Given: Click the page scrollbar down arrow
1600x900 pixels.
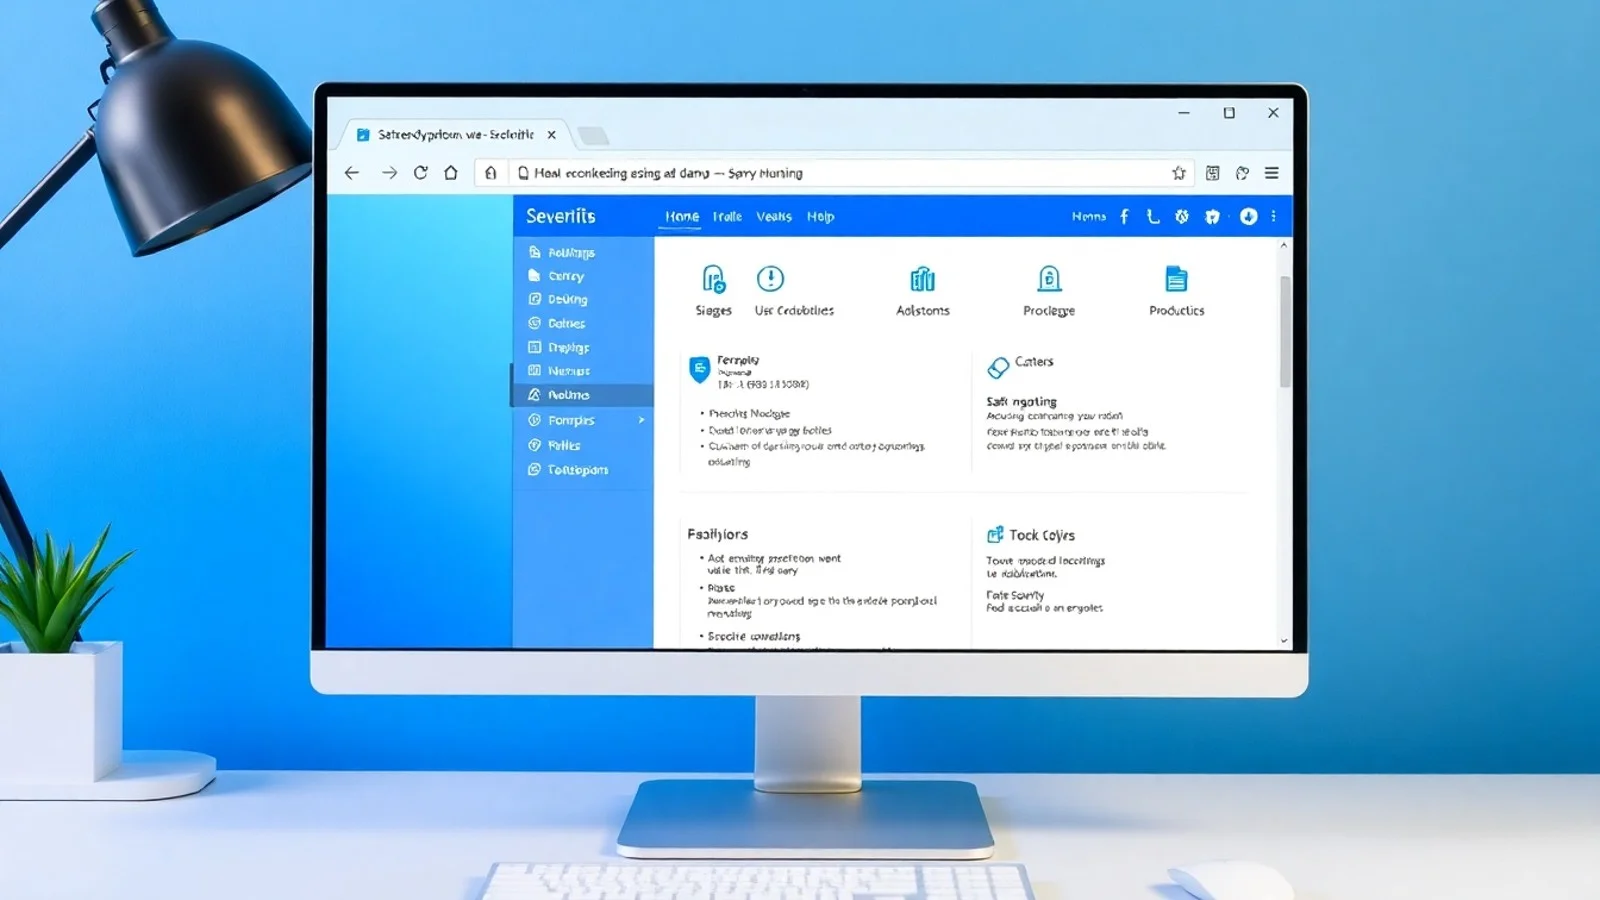Looking at the screenshot, I should (x=1284, y=641).
